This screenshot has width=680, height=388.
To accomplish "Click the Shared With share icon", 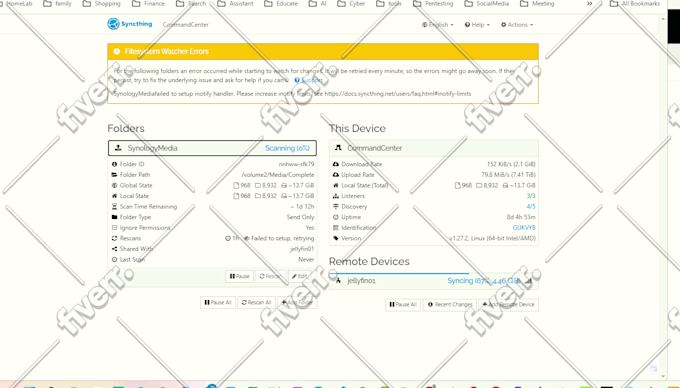I will tap(114, 249).
